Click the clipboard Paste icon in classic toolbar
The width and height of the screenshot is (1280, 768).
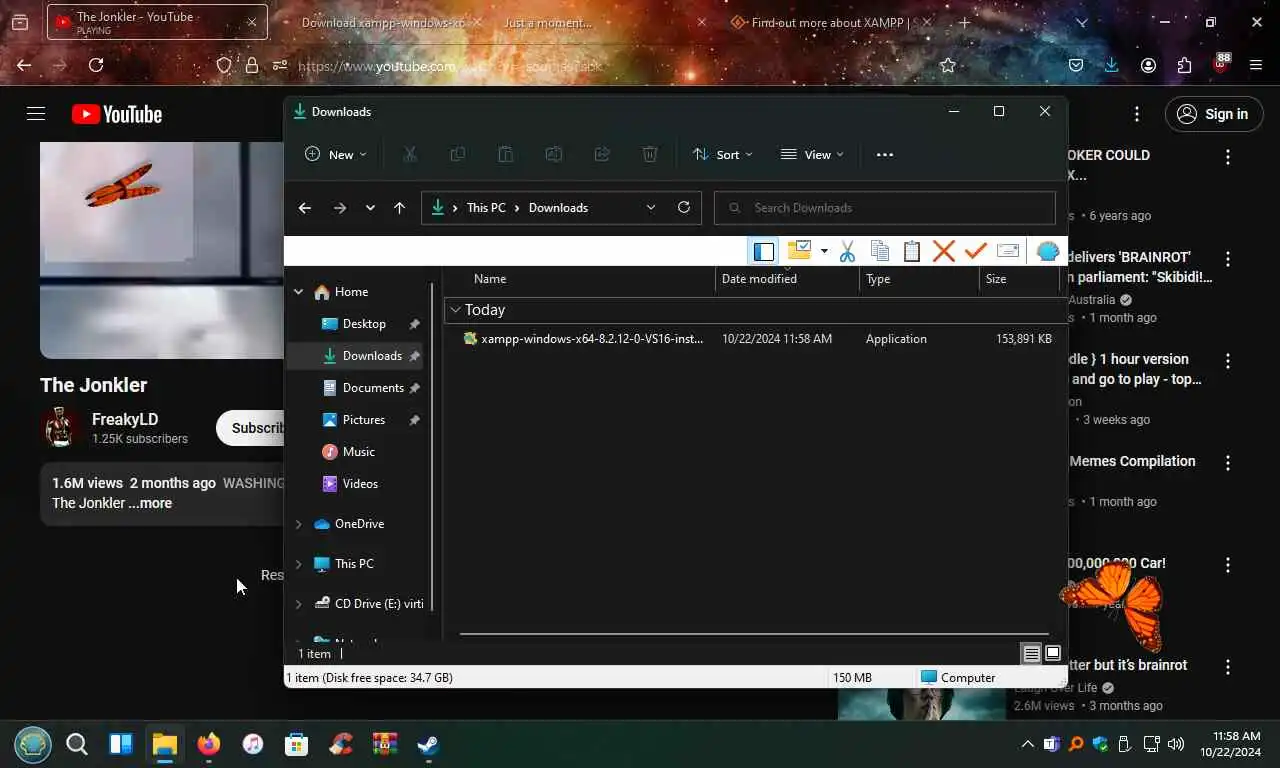pos(912,251)
